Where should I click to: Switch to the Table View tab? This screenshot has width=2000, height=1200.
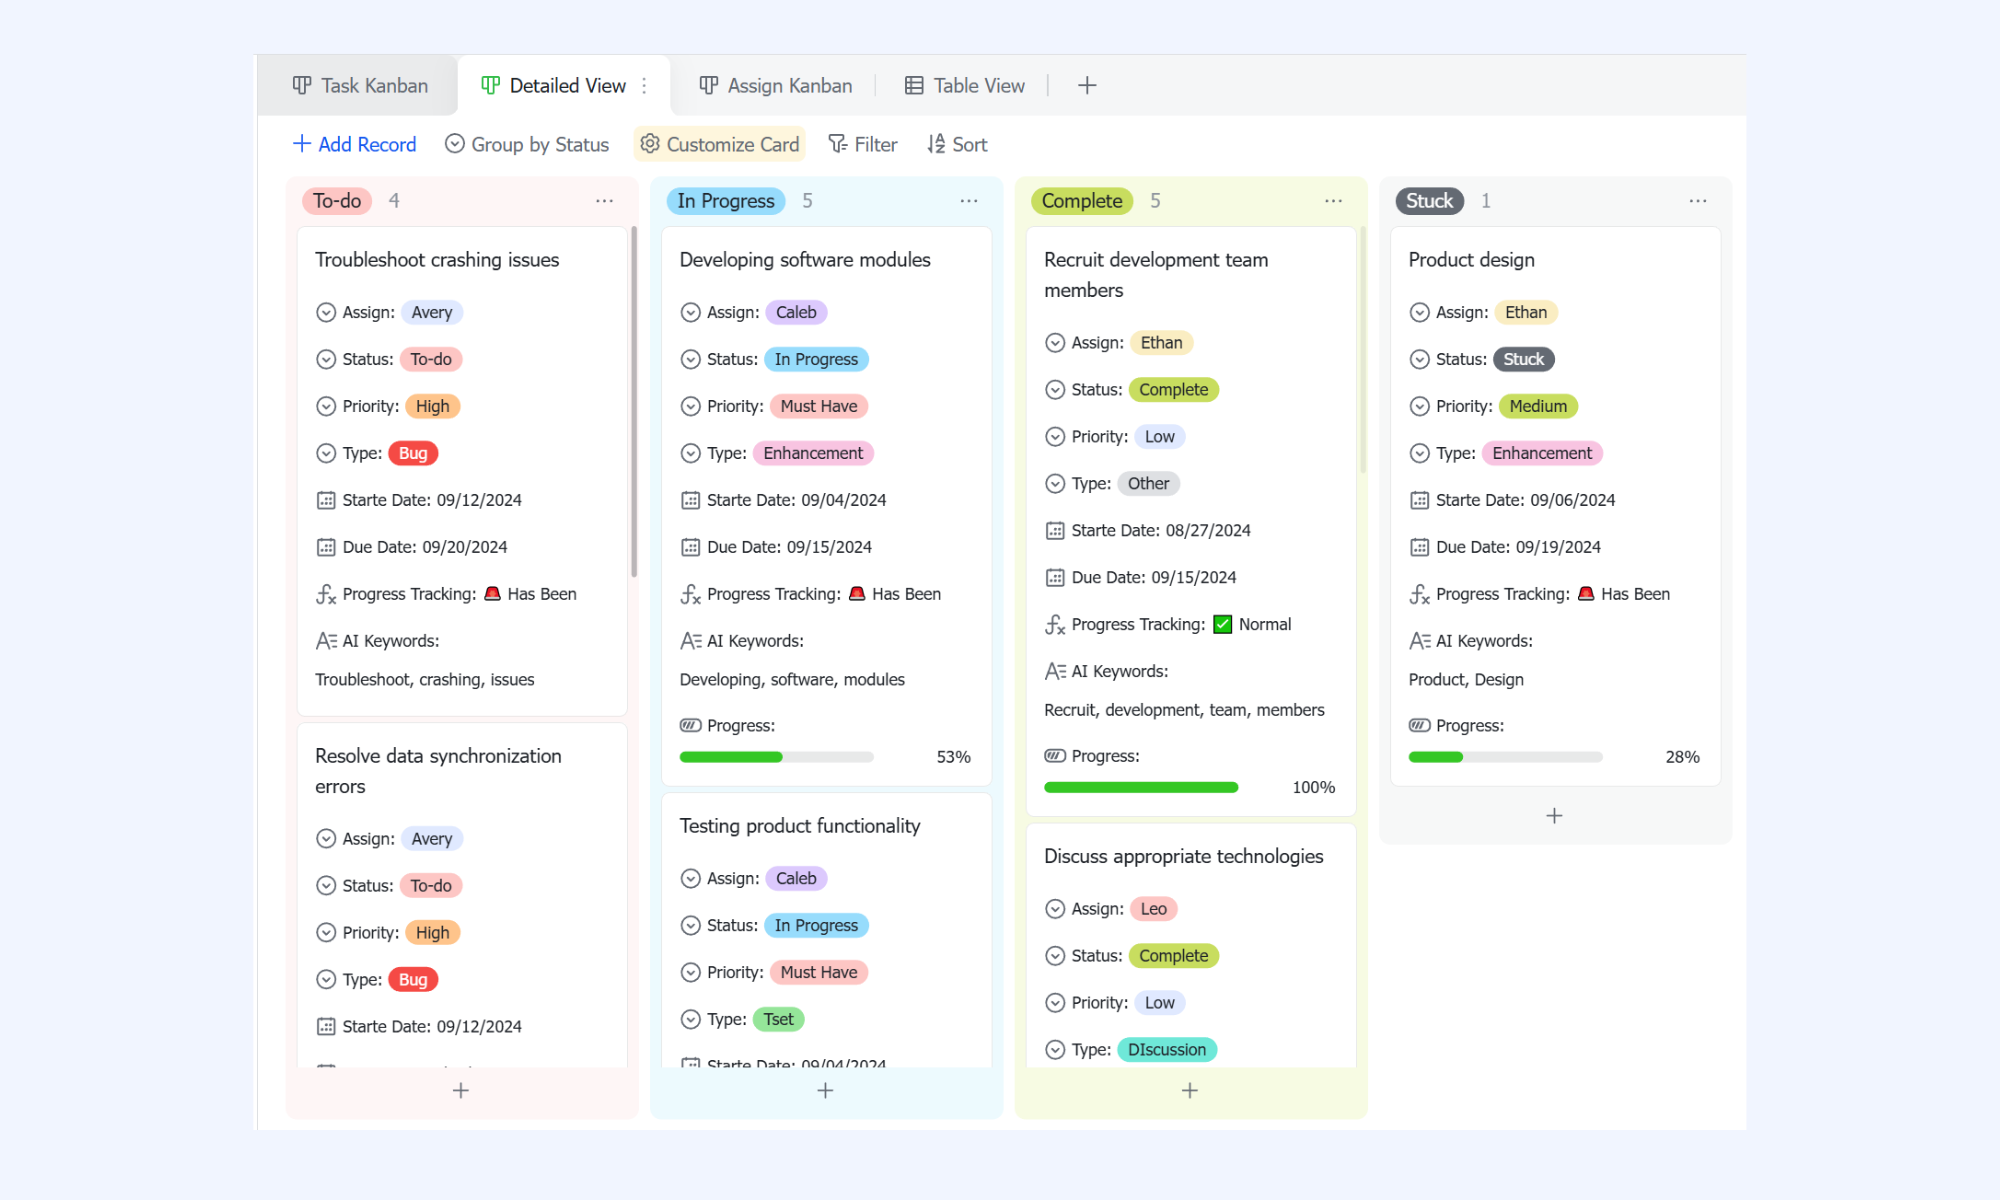pos(965,86)
